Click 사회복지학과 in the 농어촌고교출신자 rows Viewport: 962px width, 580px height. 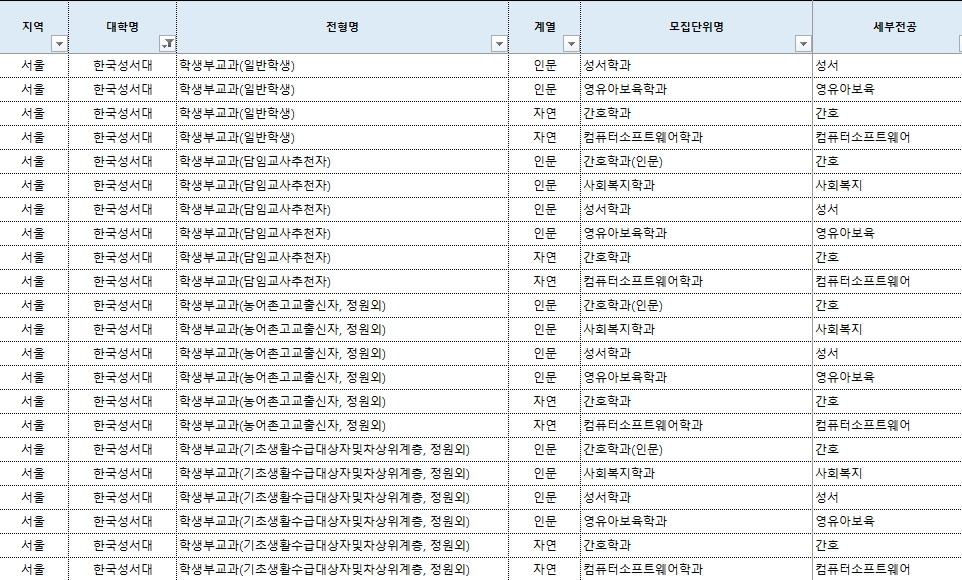[x=618, y=329]
